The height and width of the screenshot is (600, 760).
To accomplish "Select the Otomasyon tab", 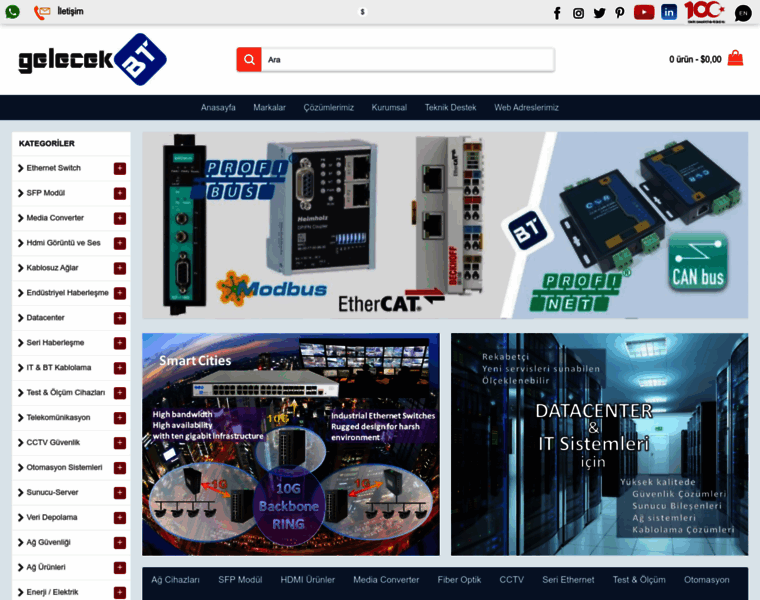I will pos(707,580).
